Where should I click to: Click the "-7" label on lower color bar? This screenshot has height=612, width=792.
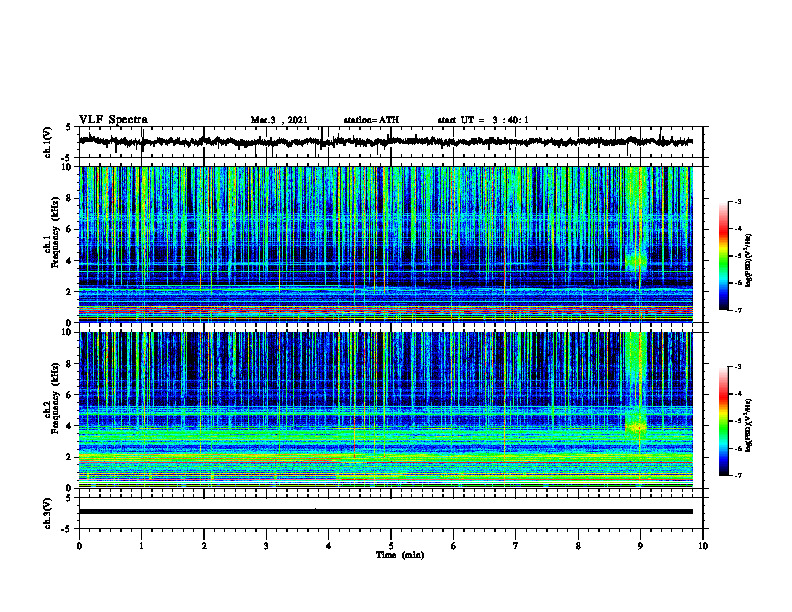(x=738, y=475)
